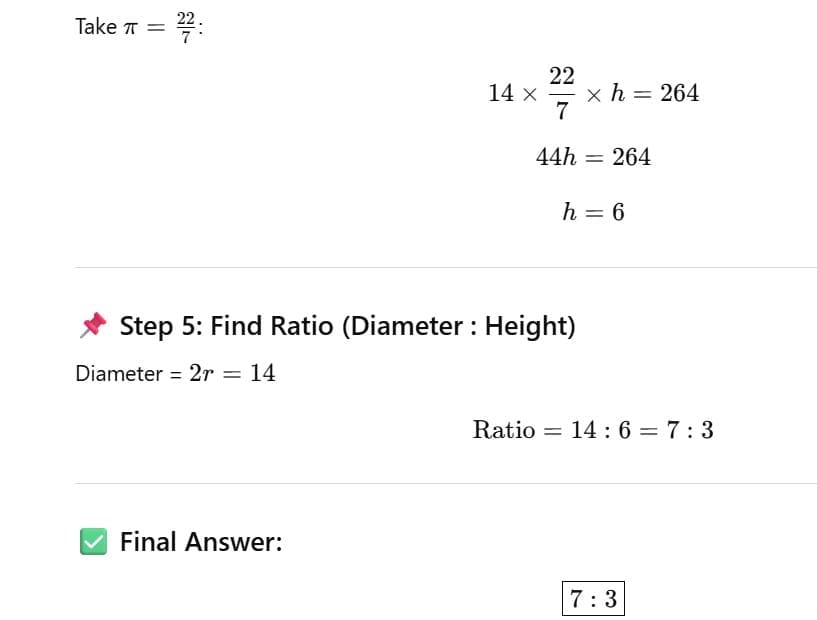
Task: Click the word "Ratio" in the ratio equation
Action: pyautogui.click(x=503, y=431)
